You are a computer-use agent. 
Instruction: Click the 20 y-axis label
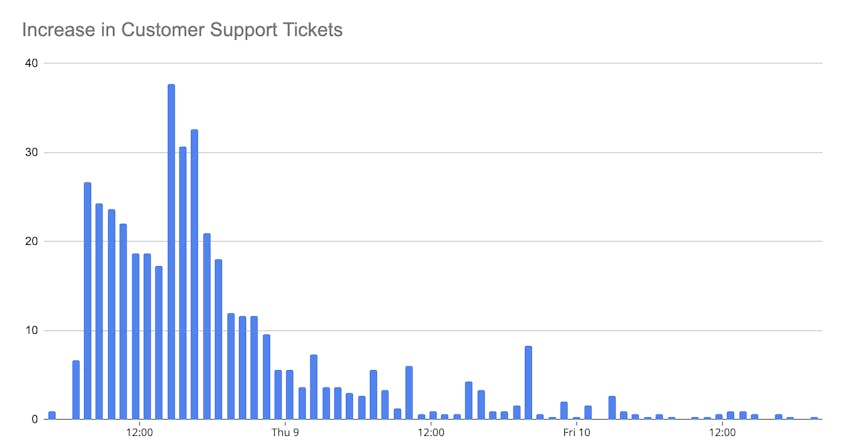[x=31, y=241]
